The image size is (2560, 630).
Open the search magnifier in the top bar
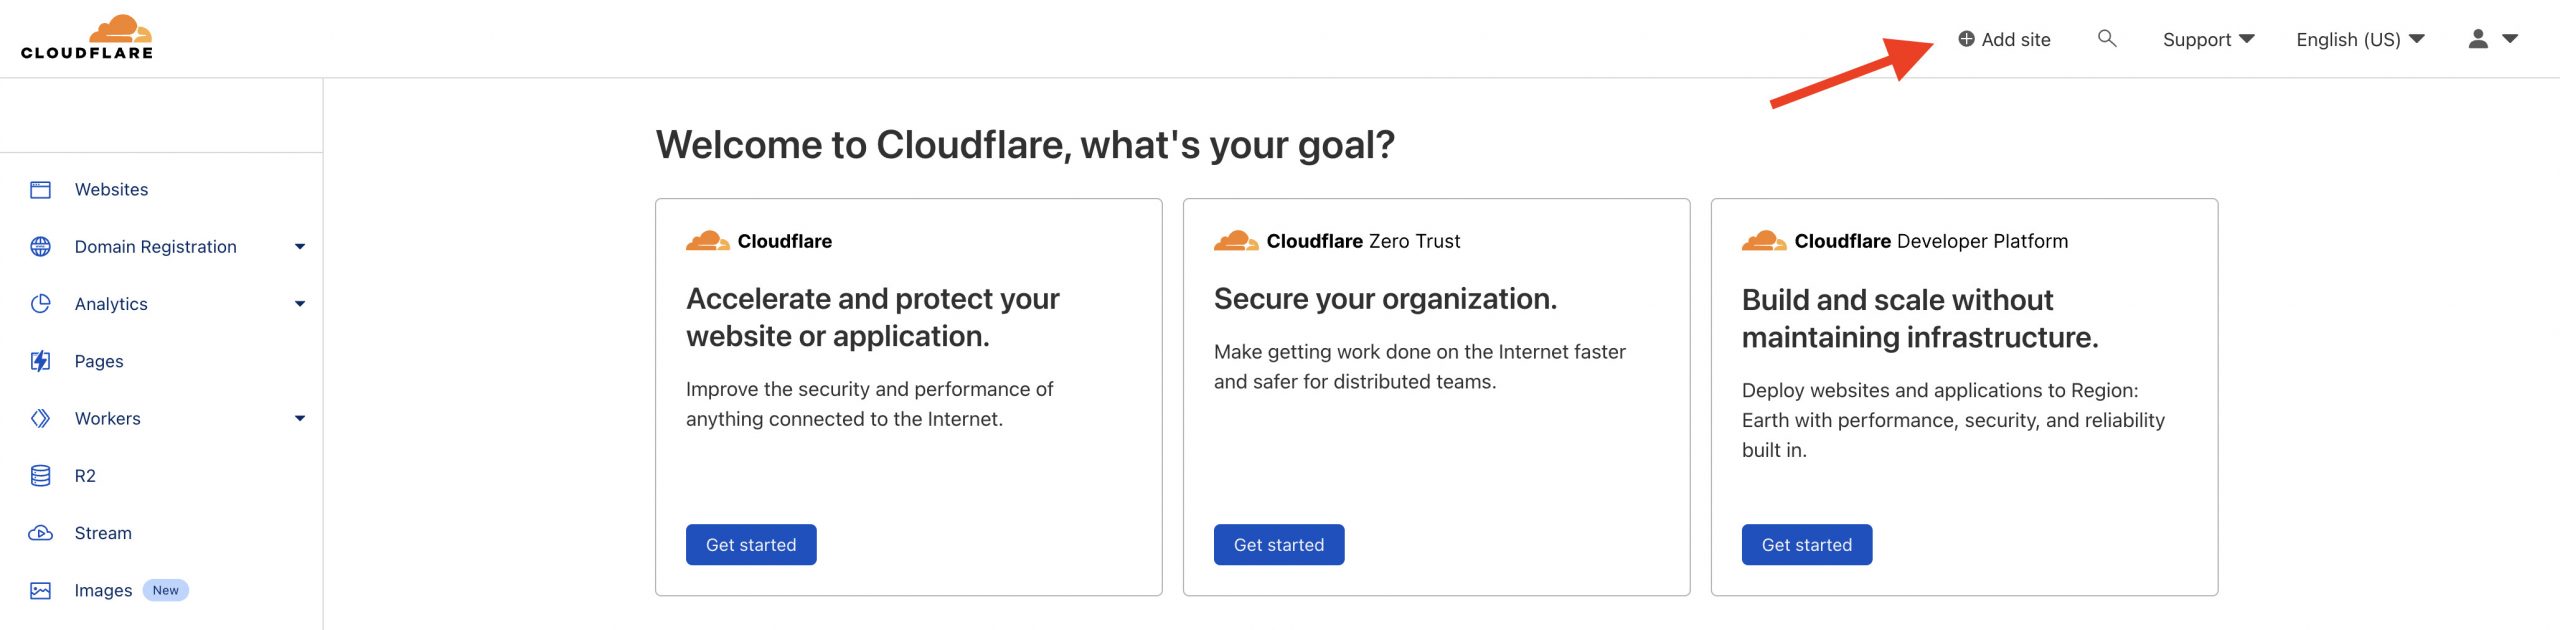coord(2106,39)
